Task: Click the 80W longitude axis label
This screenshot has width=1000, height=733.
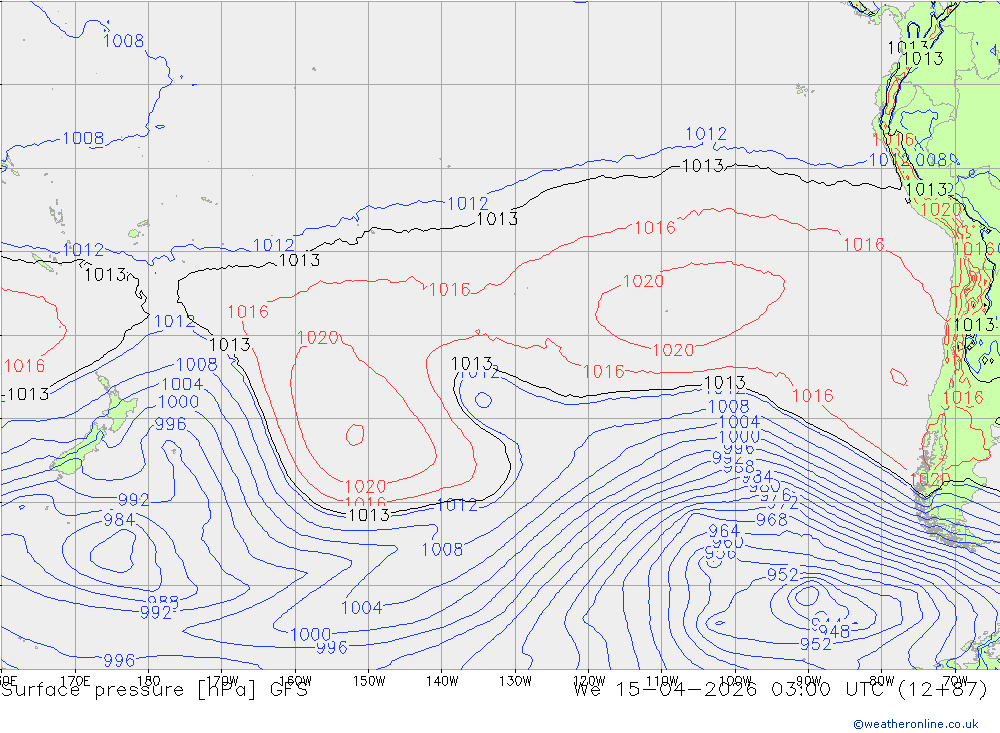Action: coord(882,681)
